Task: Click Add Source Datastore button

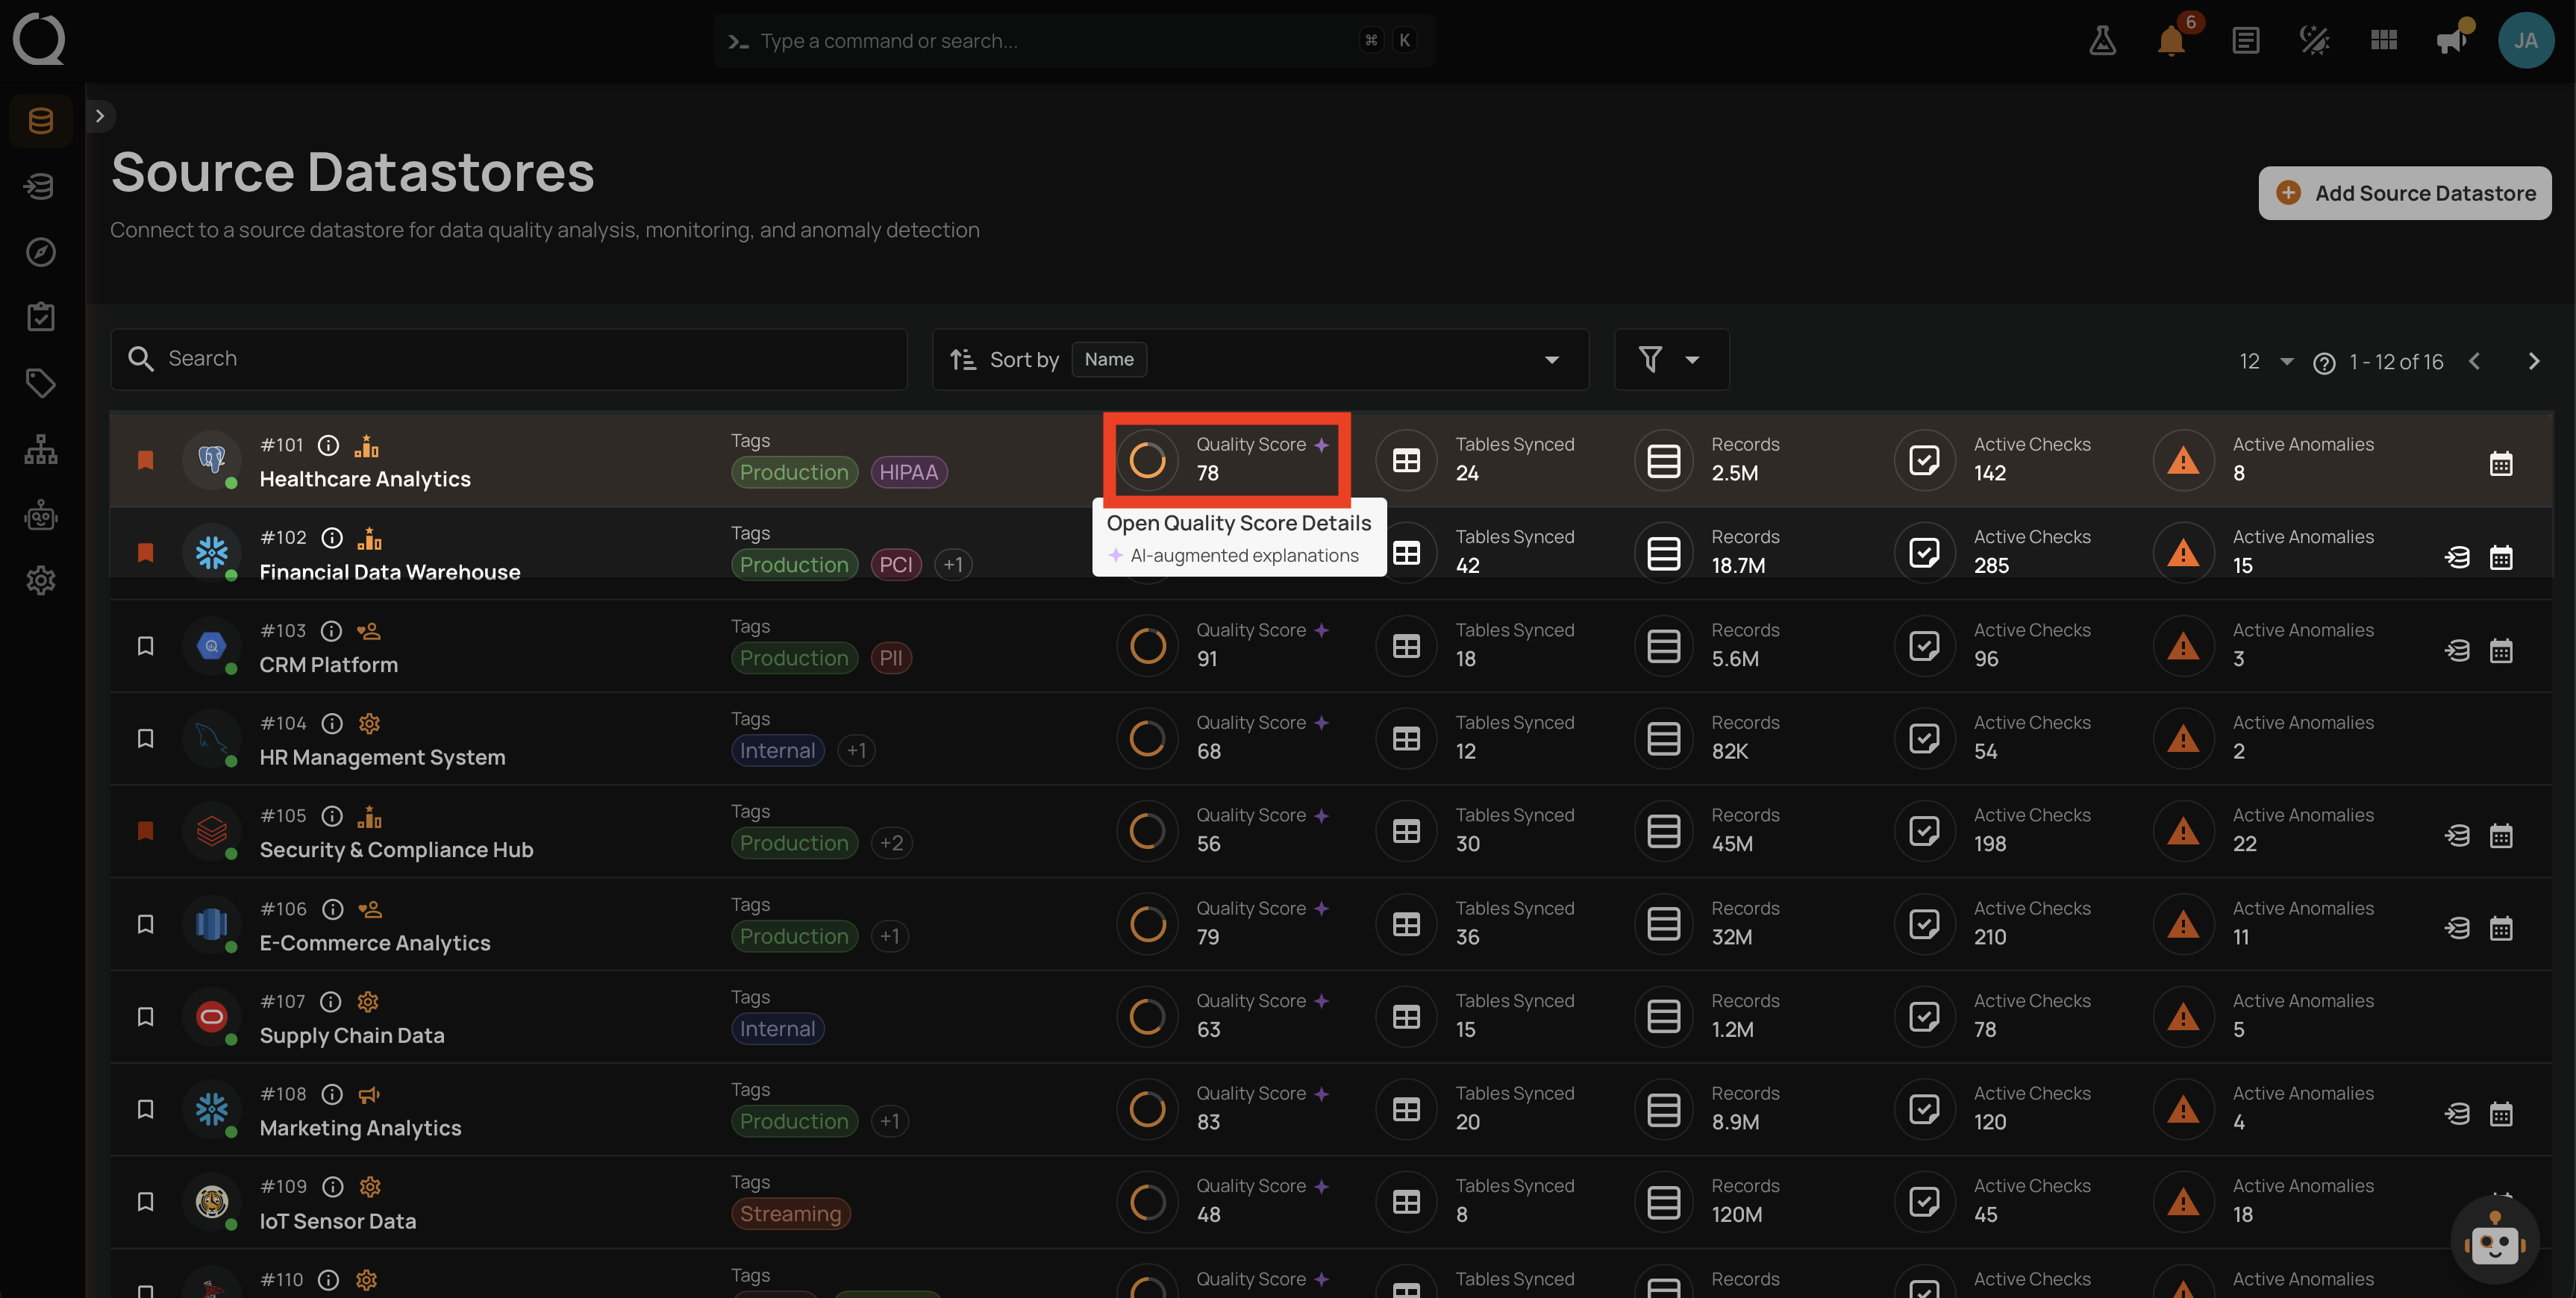Action: [x=2404, y=193]
